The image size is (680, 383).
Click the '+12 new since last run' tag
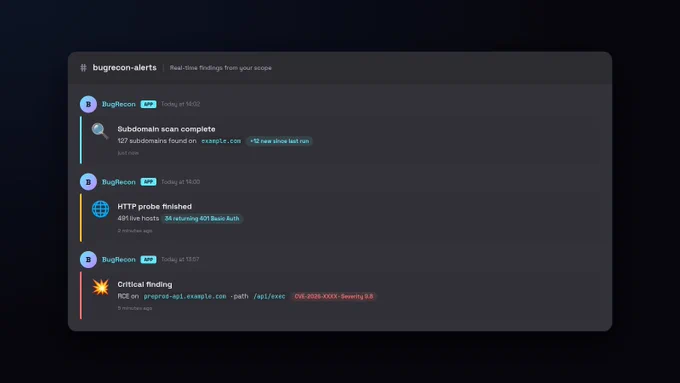click(x=279, y=141)
